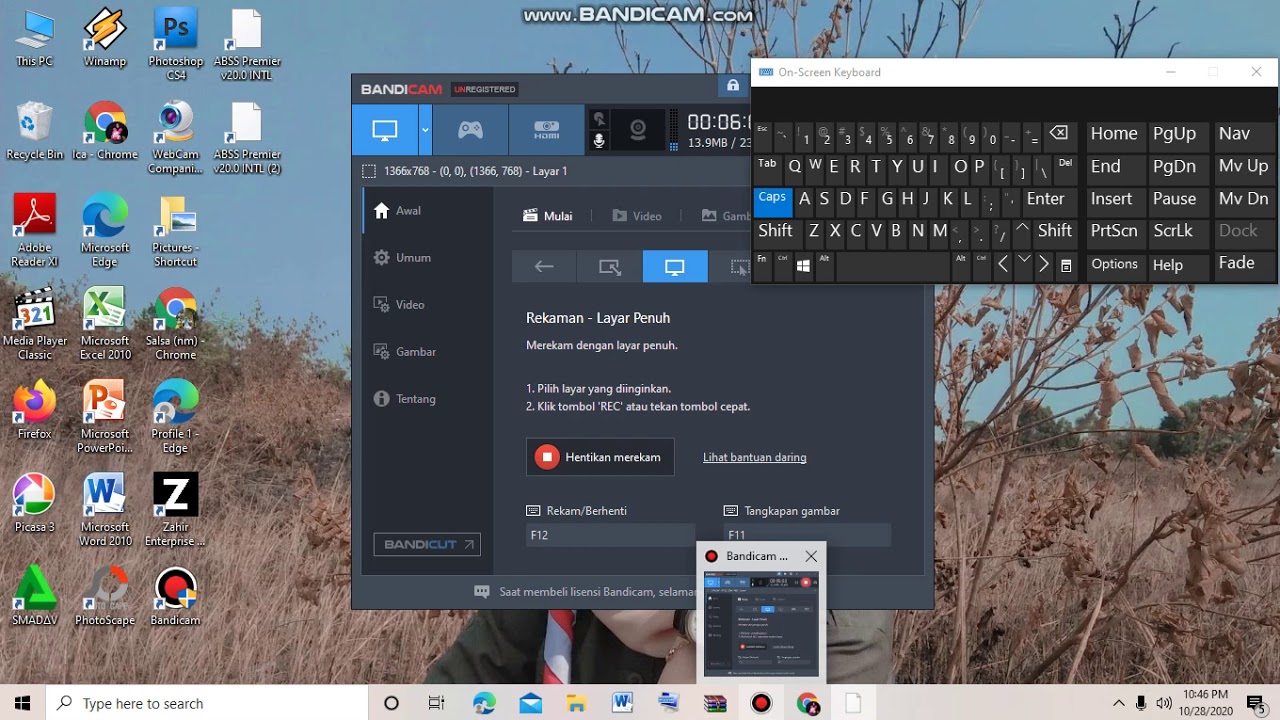Click the selection-area icon beside 1366x768 text
The image size is (1280, 720).
click(369, 171)
